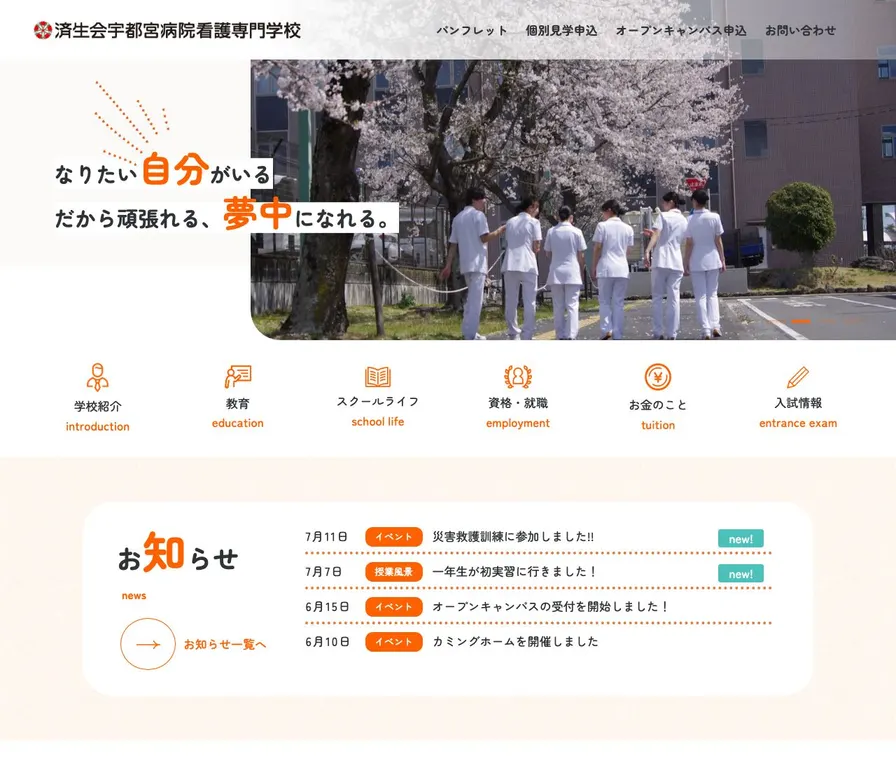Open the パンフレット menu item
This screenshot has width=896, height=770.
pos(472,31)
